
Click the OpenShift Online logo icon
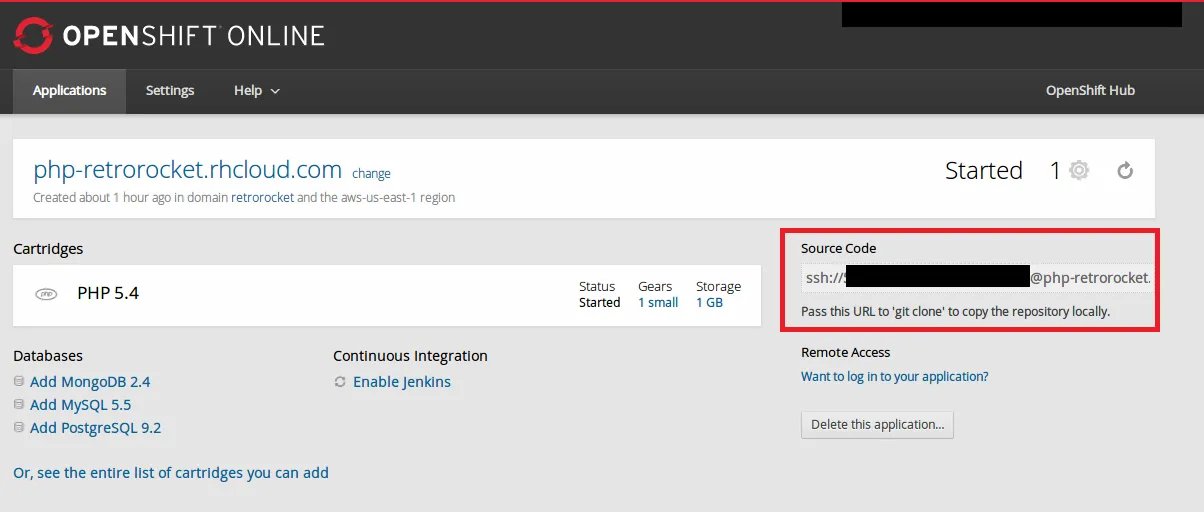pyautogui.click(x=32, y=36)
